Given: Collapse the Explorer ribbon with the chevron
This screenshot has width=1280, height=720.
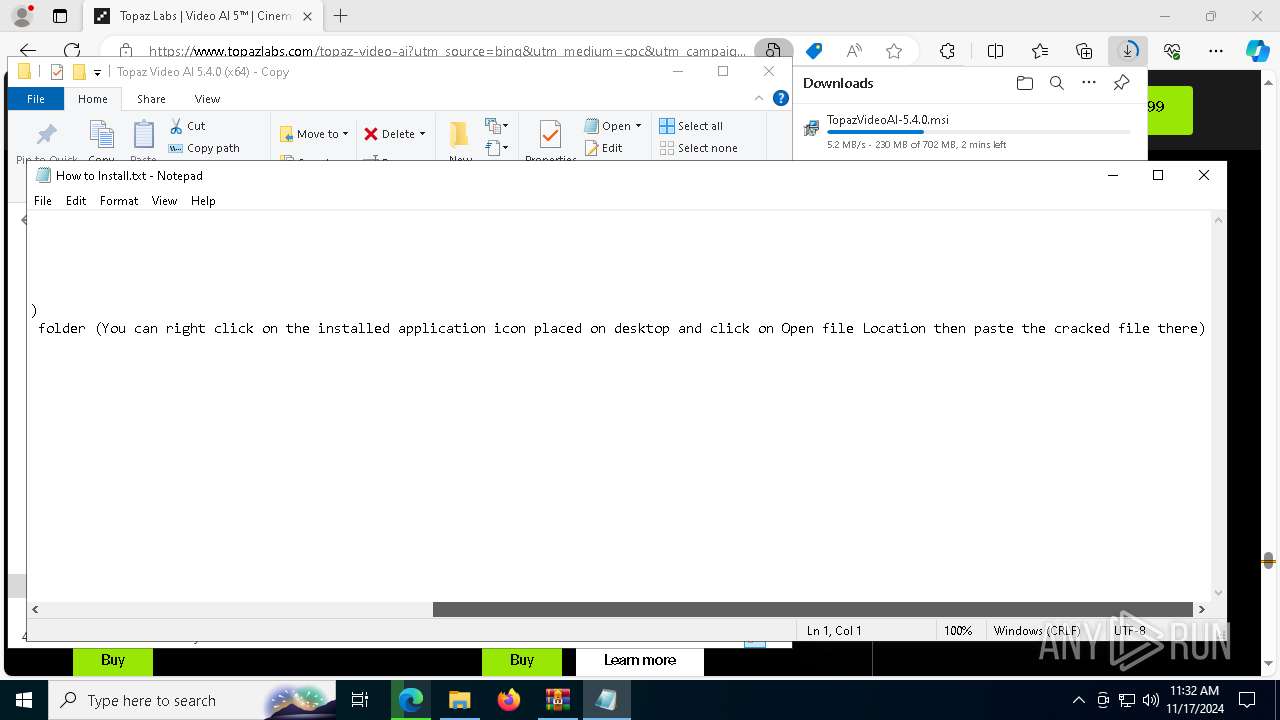Looking at the screenshot, I should coord(759,98).
